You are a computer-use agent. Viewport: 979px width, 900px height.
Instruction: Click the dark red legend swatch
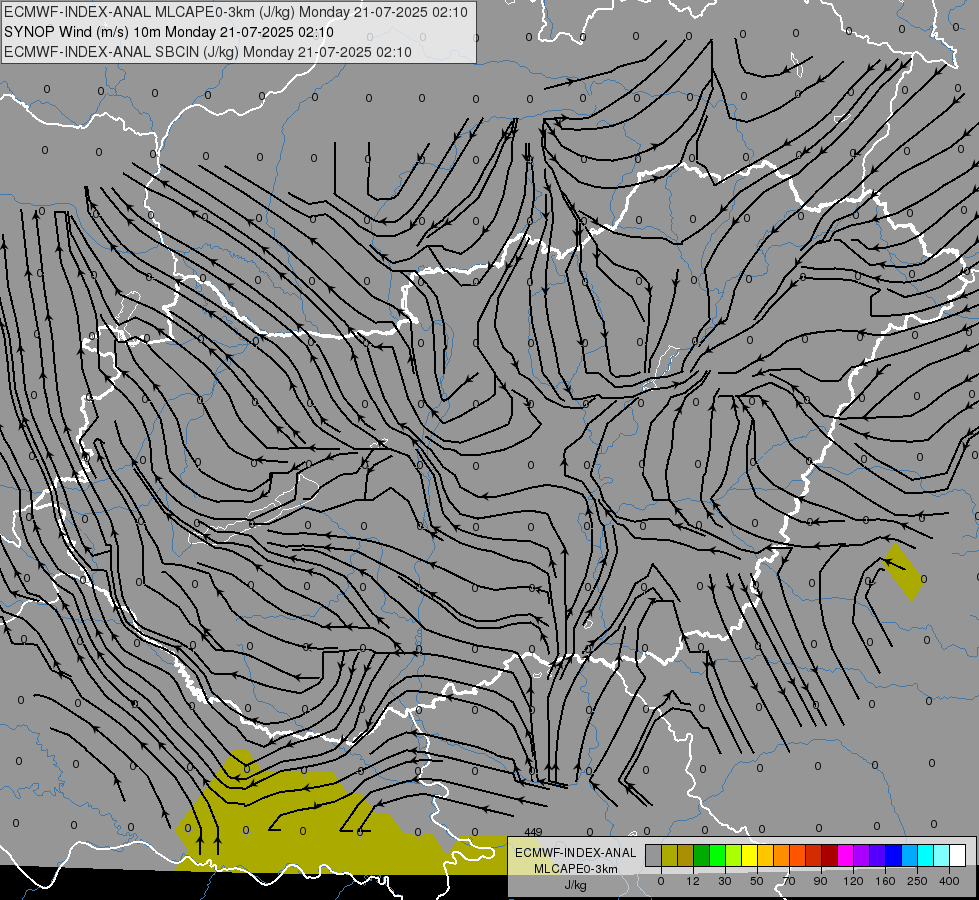[x=830, y=855]
